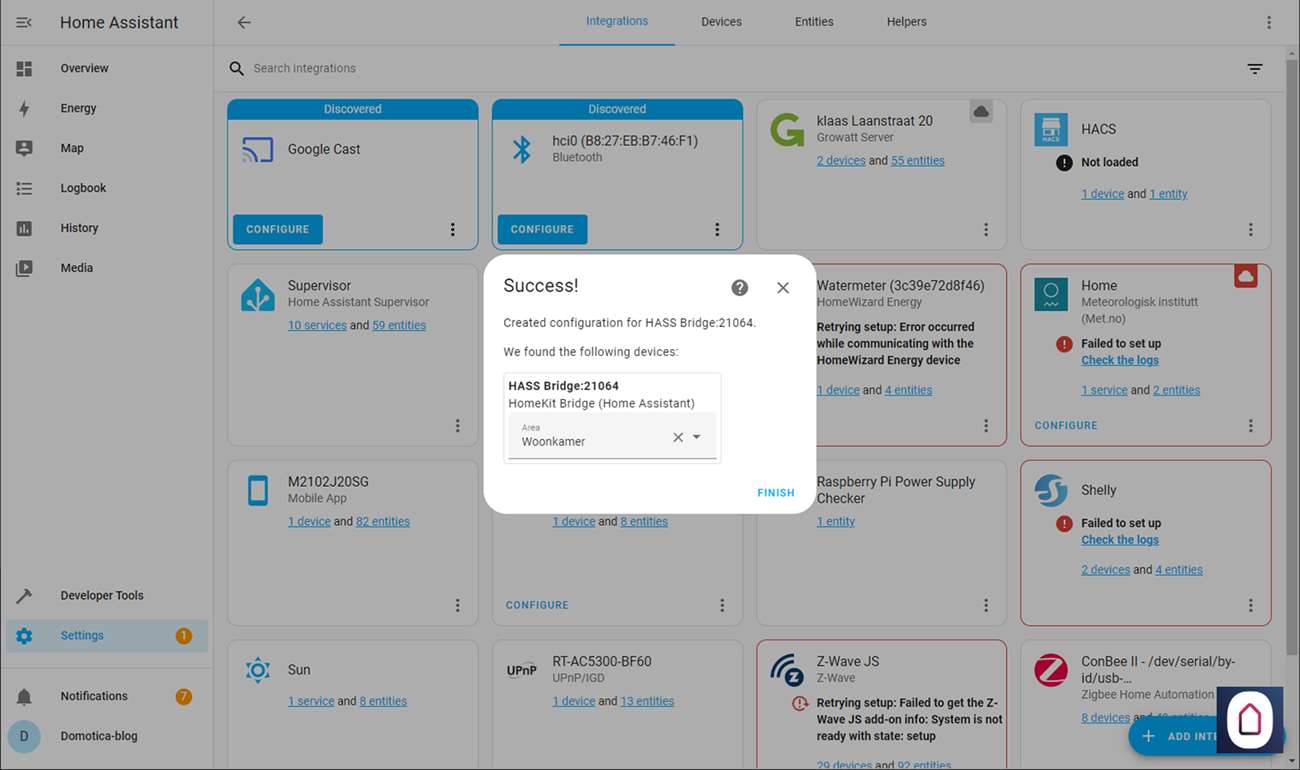The height and width of the screenshot is (770, 1300).
Task: Switch to the Devices tab
Action: [x=721, y=22]
